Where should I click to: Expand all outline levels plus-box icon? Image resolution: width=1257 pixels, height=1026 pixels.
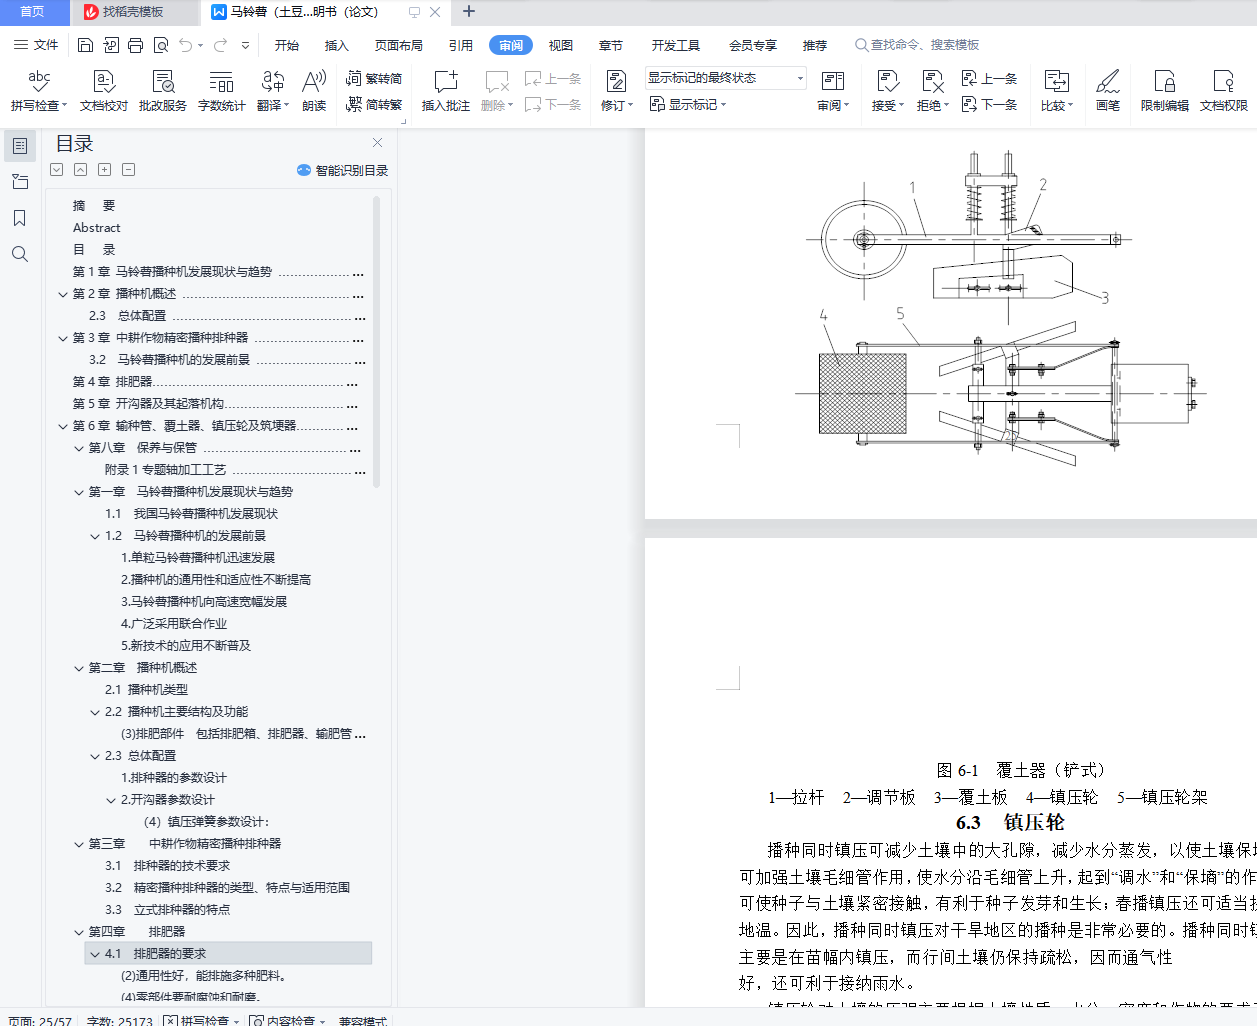click(104, 170)
